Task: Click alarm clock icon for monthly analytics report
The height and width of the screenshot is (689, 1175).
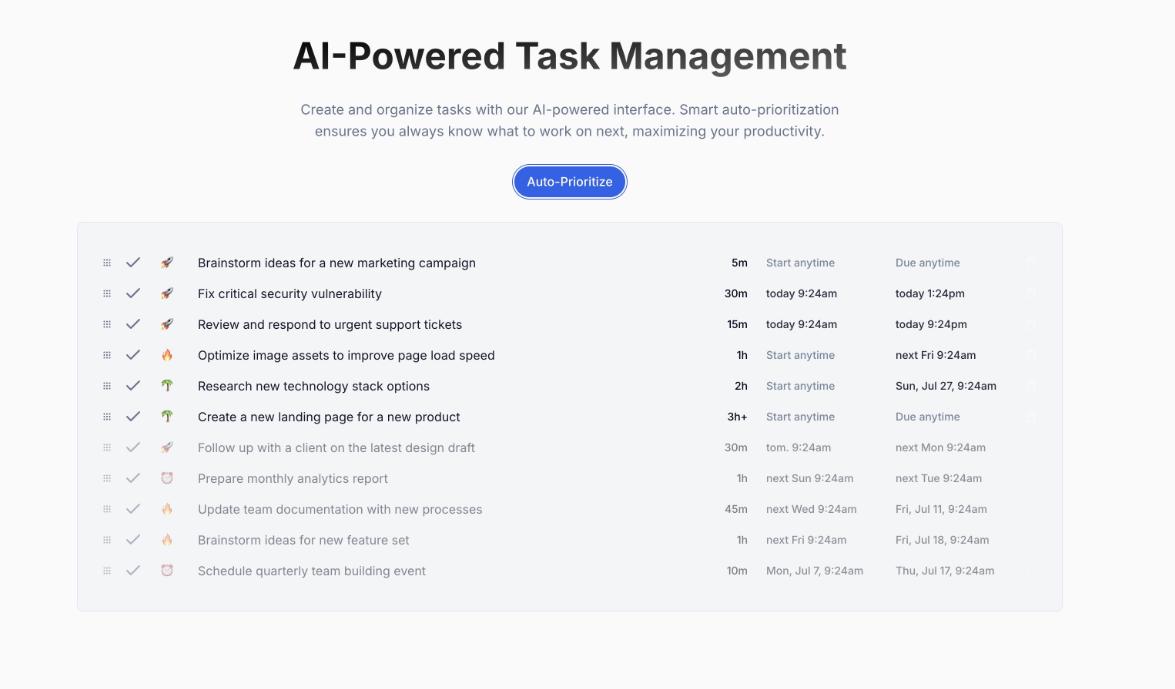Action: 167,478
